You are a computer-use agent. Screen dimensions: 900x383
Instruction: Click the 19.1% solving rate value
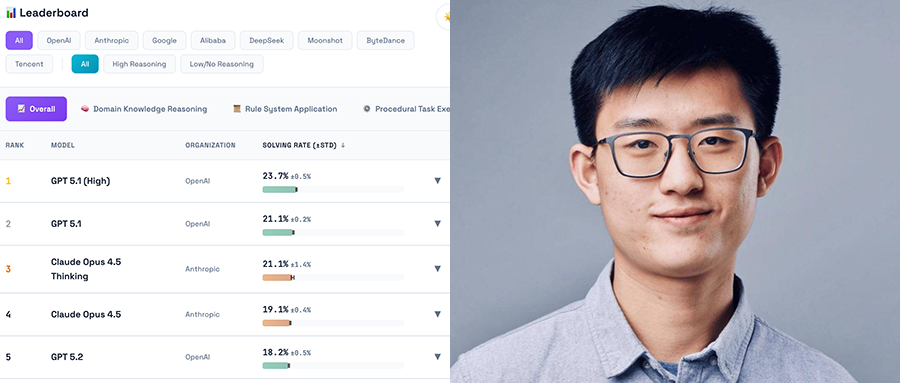click(x=275, y=309)
